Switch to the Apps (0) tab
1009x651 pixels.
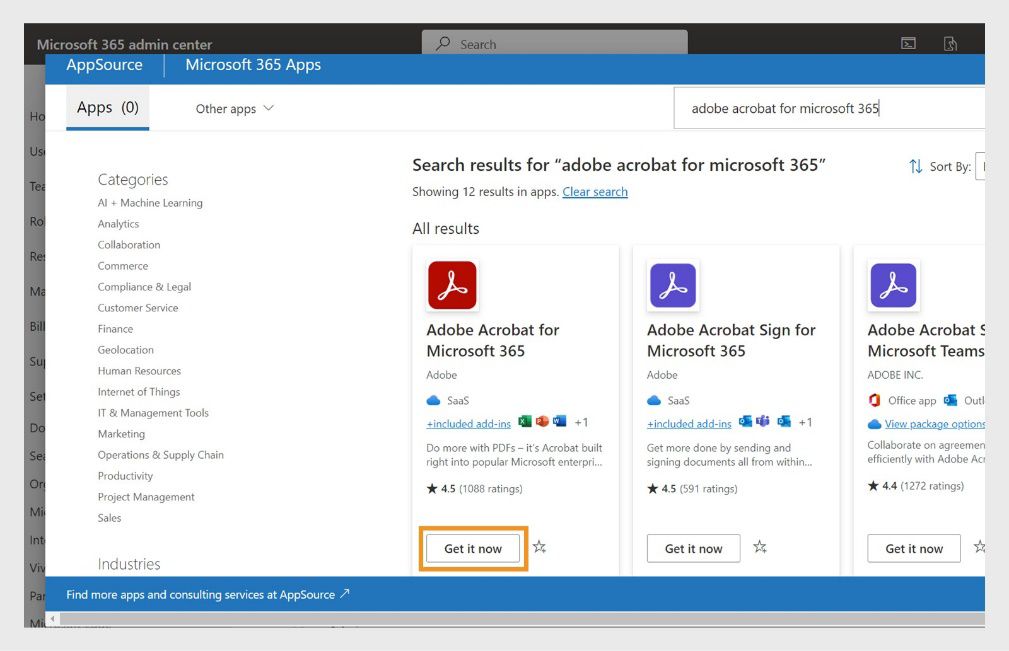pyautogui.click(x=106, y=108)
